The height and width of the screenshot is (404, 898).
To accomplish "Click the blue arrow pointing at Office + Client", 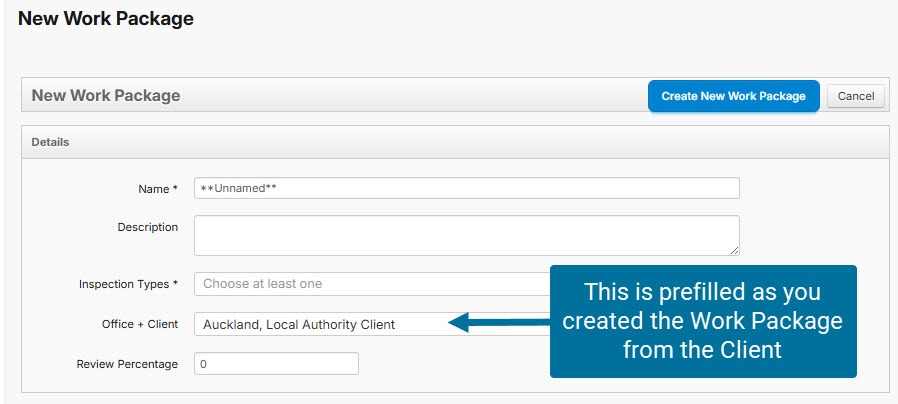I will point(498,323).
